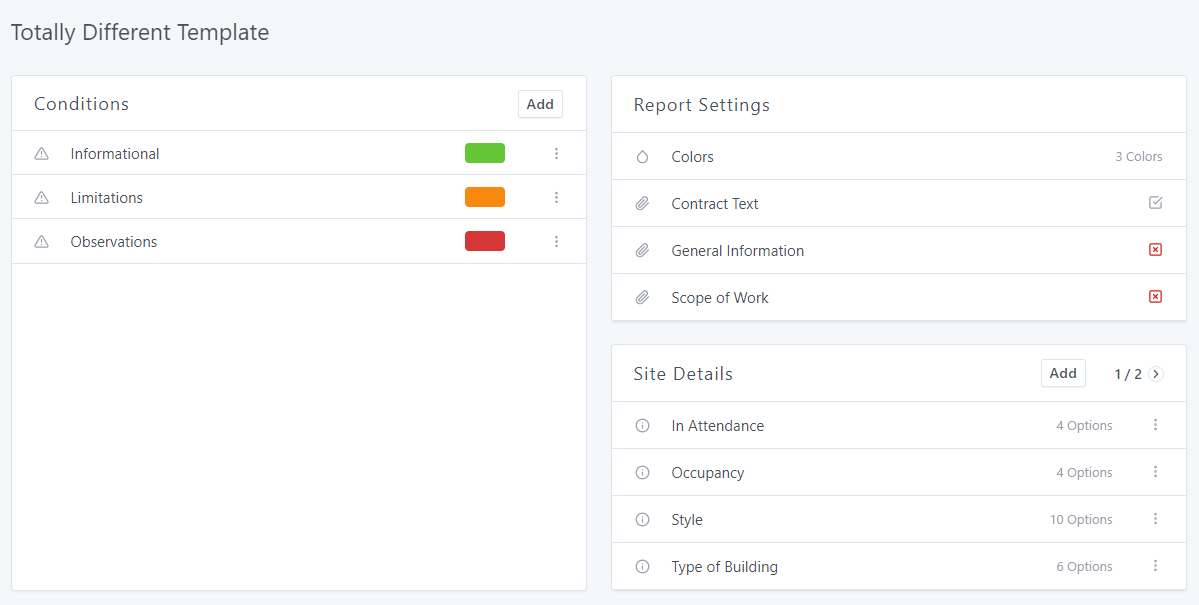Open the three-dot menu for Informational
Viewport: 1199px width, 605px height.
pyautogui.click(x=556, y=154)
